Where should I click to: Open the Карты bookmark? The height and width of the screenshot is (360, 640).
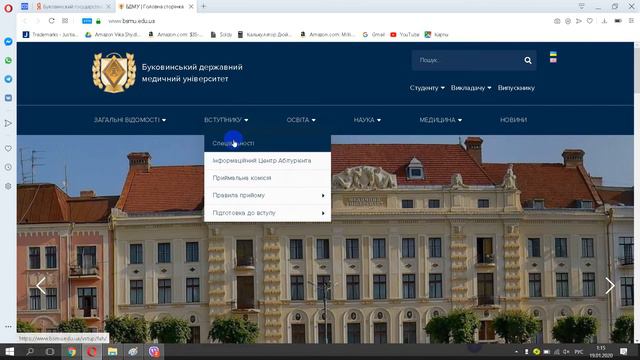point(436,35)
